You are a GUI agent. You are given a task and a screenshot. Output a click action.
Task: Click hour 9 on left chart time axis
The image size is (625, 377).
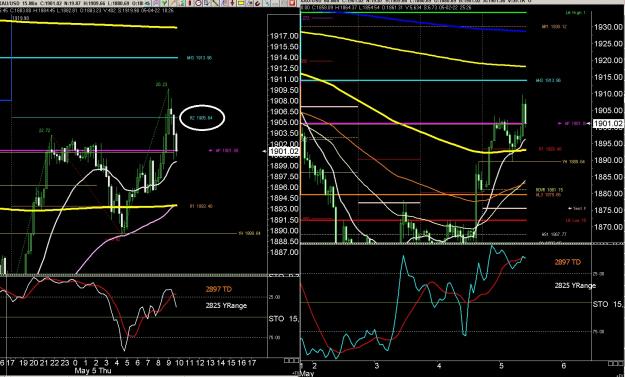point(169,363)
